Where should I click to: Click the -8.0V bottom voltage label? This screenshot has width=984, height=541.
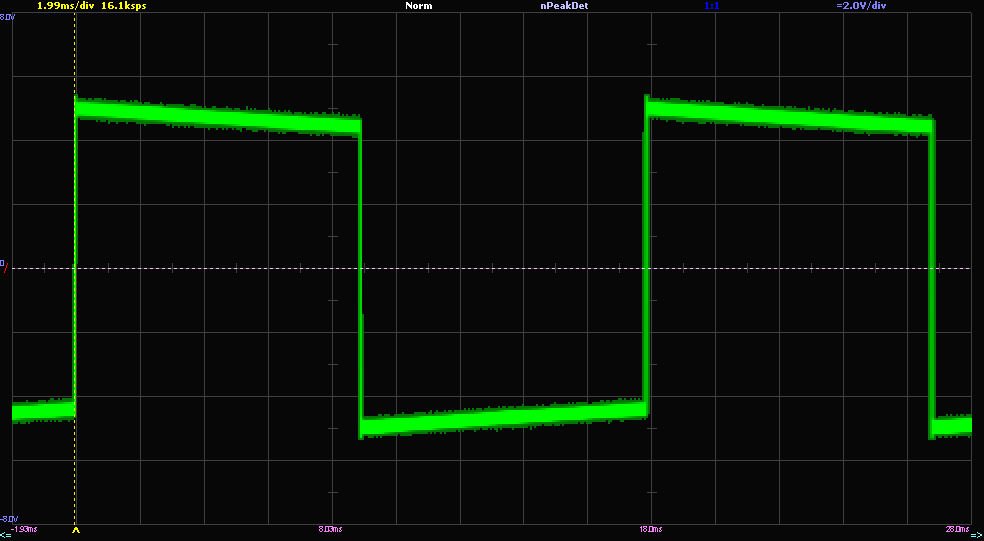point(9,518)
